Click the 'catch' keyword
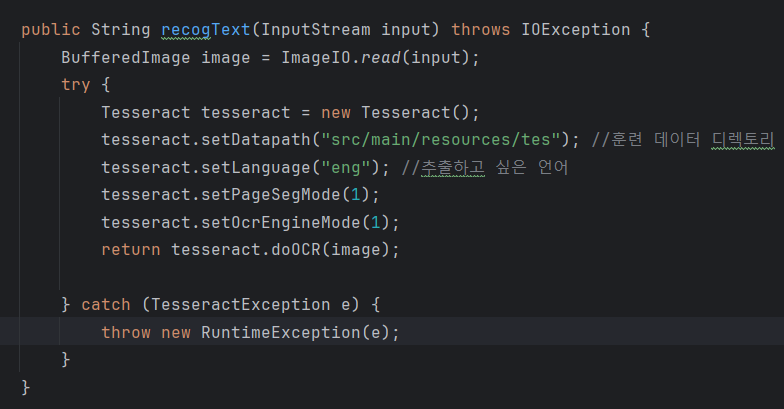The width and height of the screenshot is (784, 409). coord(106,304)
